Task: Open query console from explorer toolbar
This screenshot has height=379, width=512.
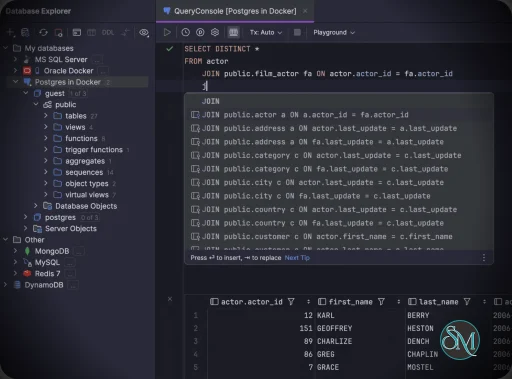Action: [x=77, y=33]
